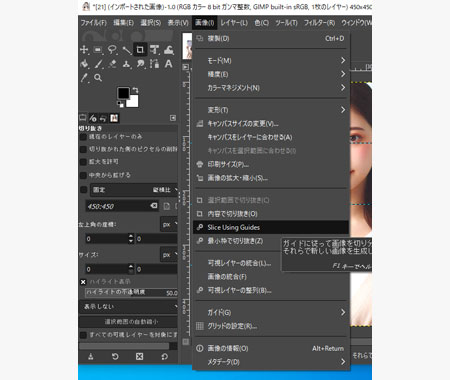Open the Images tab icon
The width and height of the screenshot is (450, 380).
tap(114, 118)
